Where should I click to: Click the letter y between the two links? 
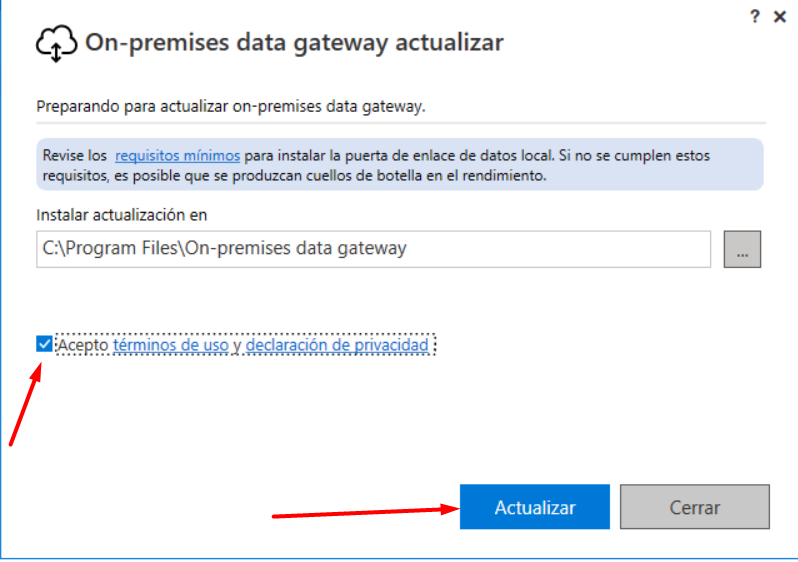click(237, 346)
